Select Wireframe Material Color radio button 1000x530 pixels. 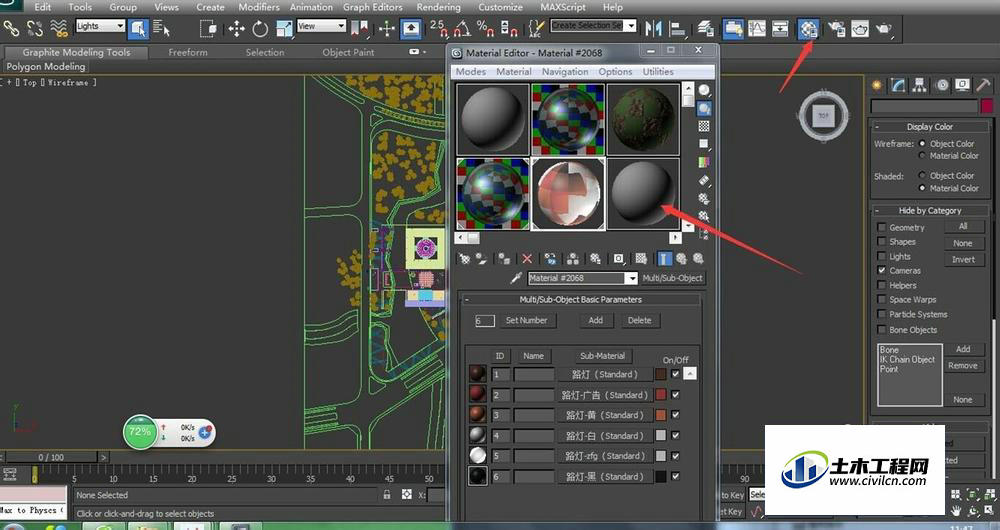(x=922, y=156)
